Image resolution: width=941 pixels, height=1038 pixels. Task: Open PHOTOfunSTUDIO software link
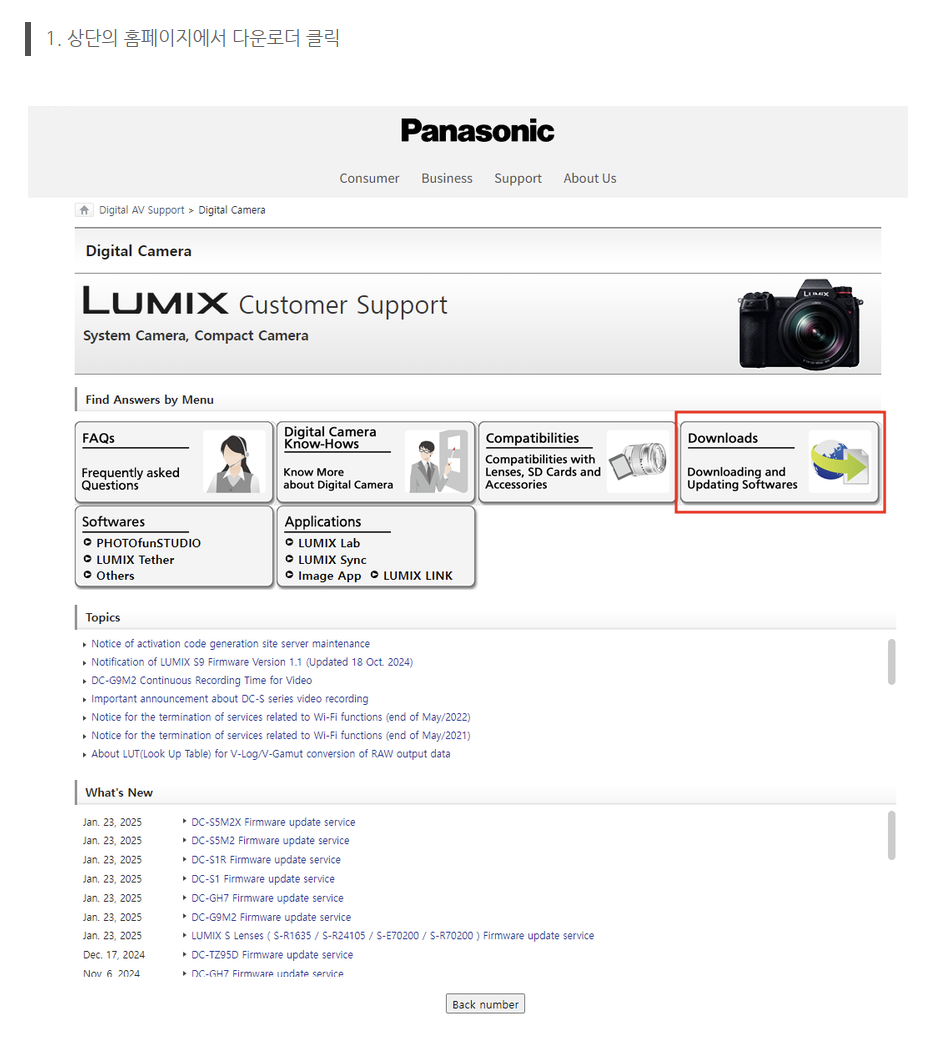[148, 543]
